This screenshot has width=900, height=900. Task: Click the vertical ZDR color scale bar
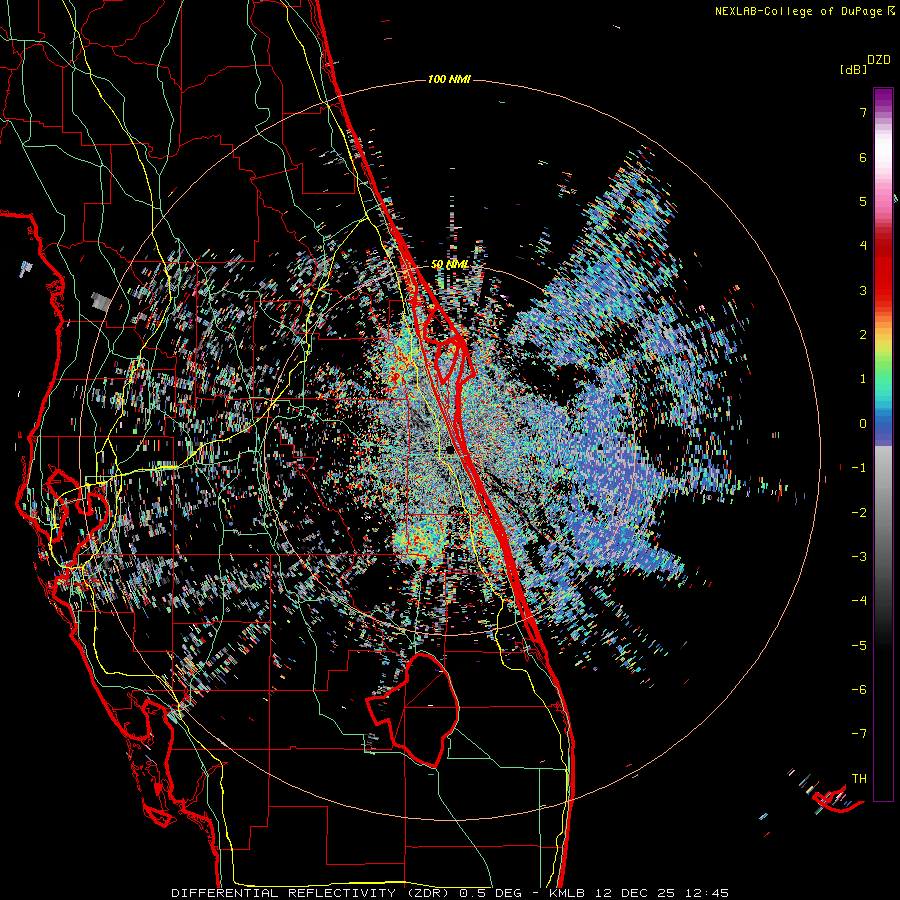tap(883, 444)
